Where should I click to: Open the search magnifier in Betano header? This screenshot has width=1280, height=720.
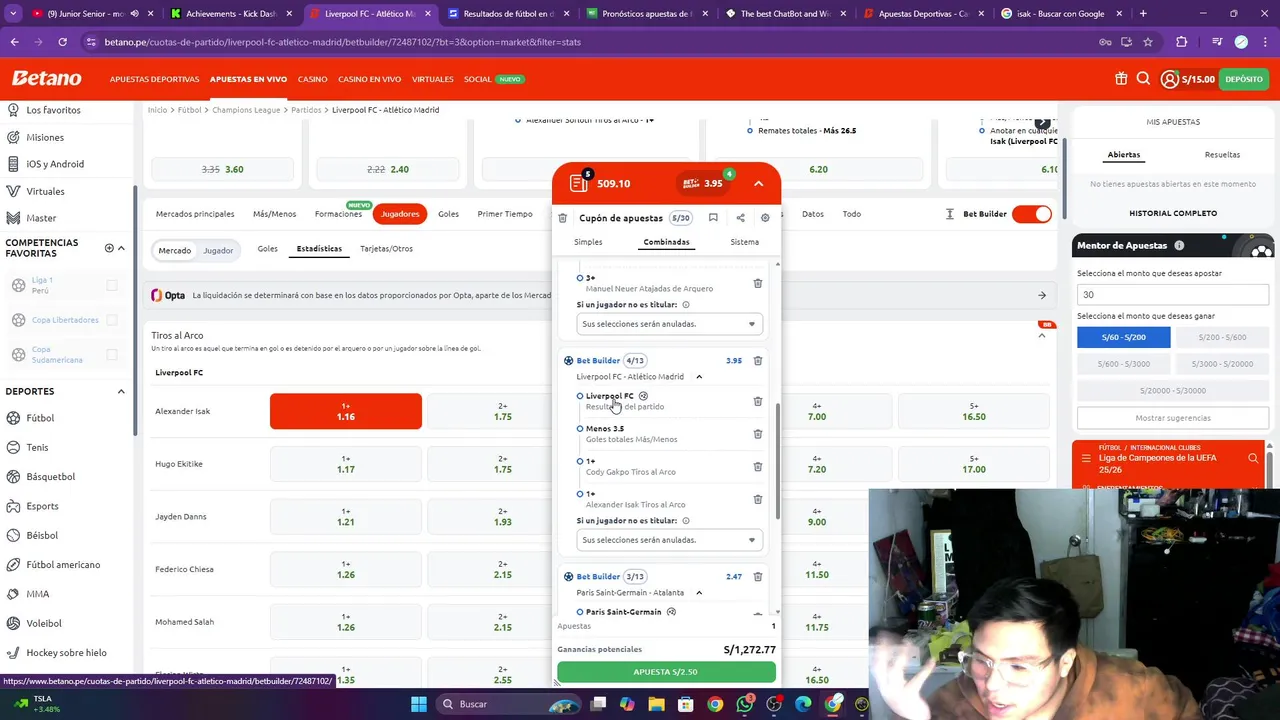tap(1143, 79)
